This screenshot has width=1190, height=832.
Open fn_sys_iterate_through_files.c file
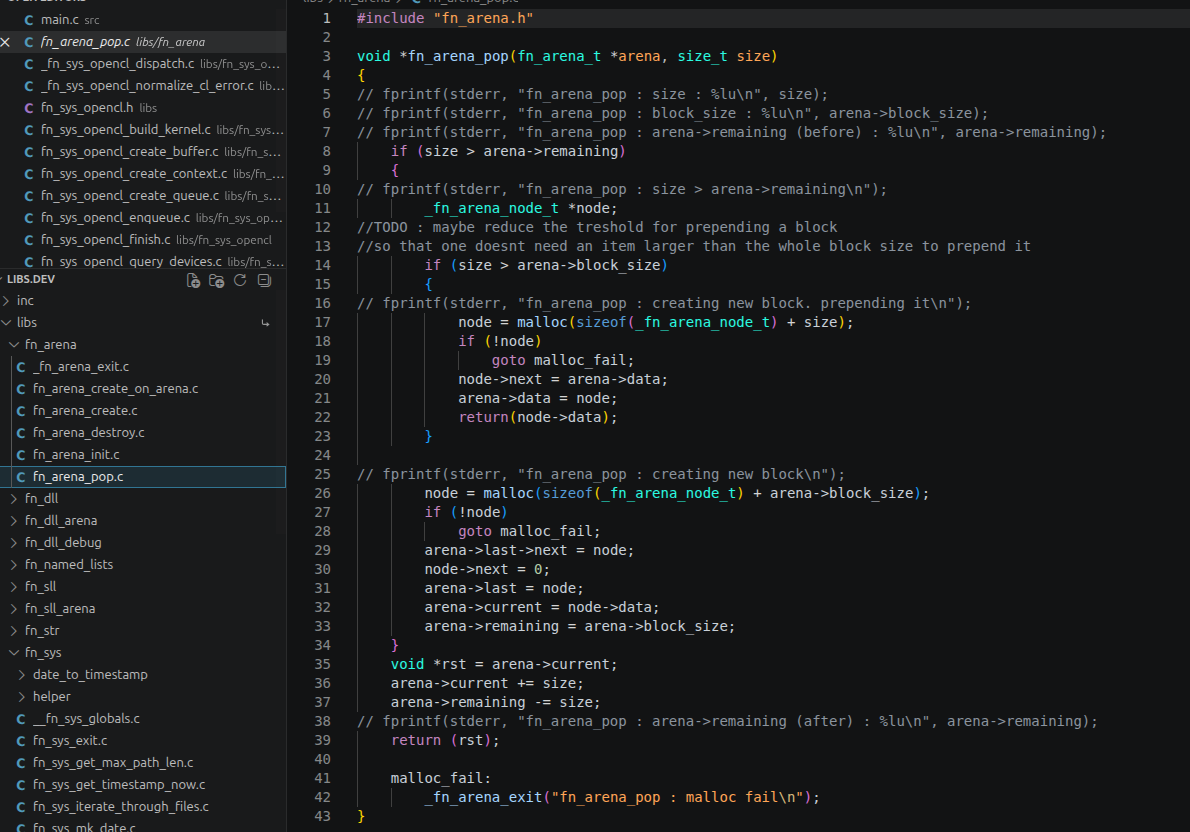point(143,807)
